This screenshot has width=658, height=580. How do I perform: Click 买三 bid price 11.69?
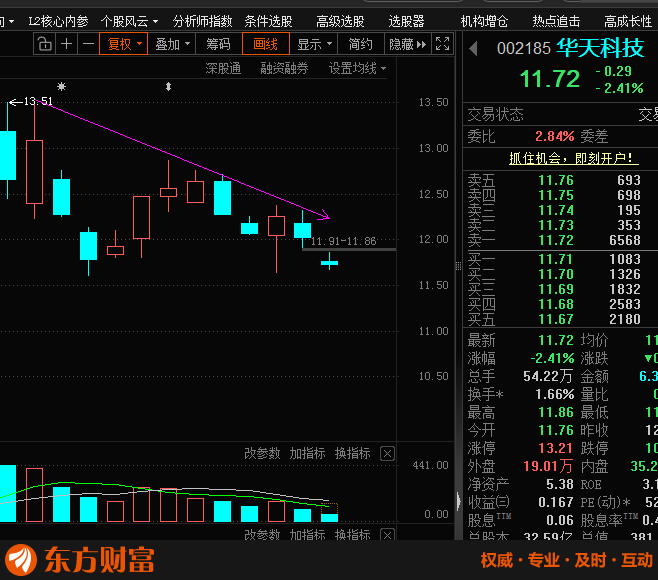tap(556, 290)
